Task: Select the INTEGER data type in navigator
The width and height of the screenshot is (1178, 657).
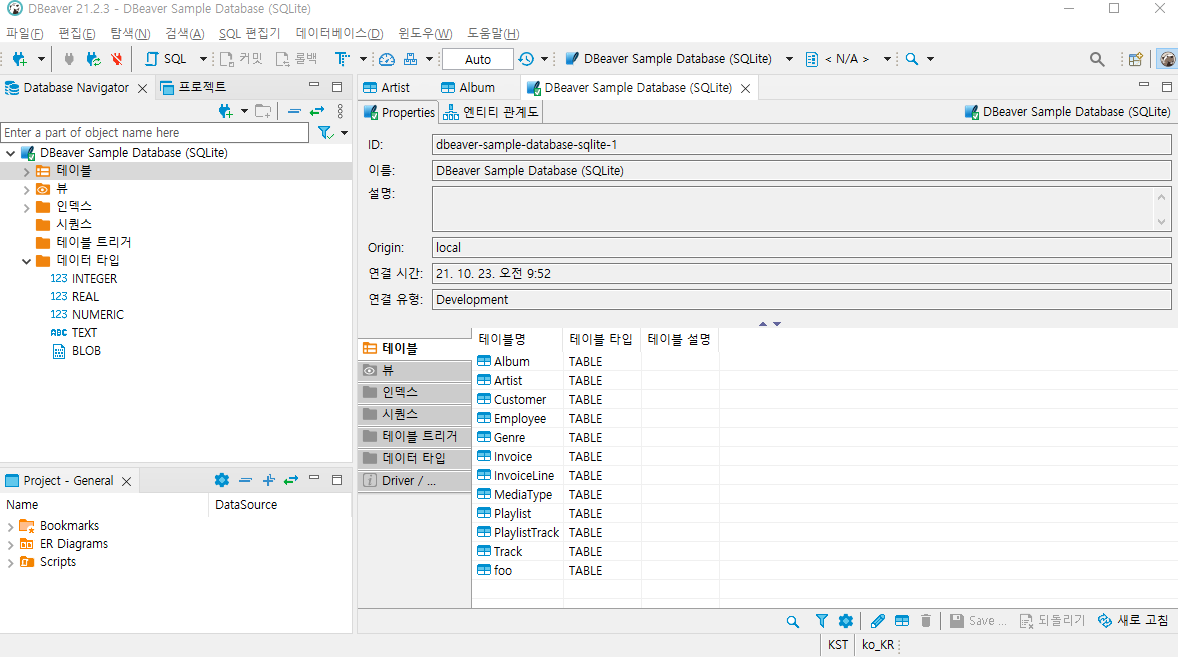Action: click(x=84, y=279)
